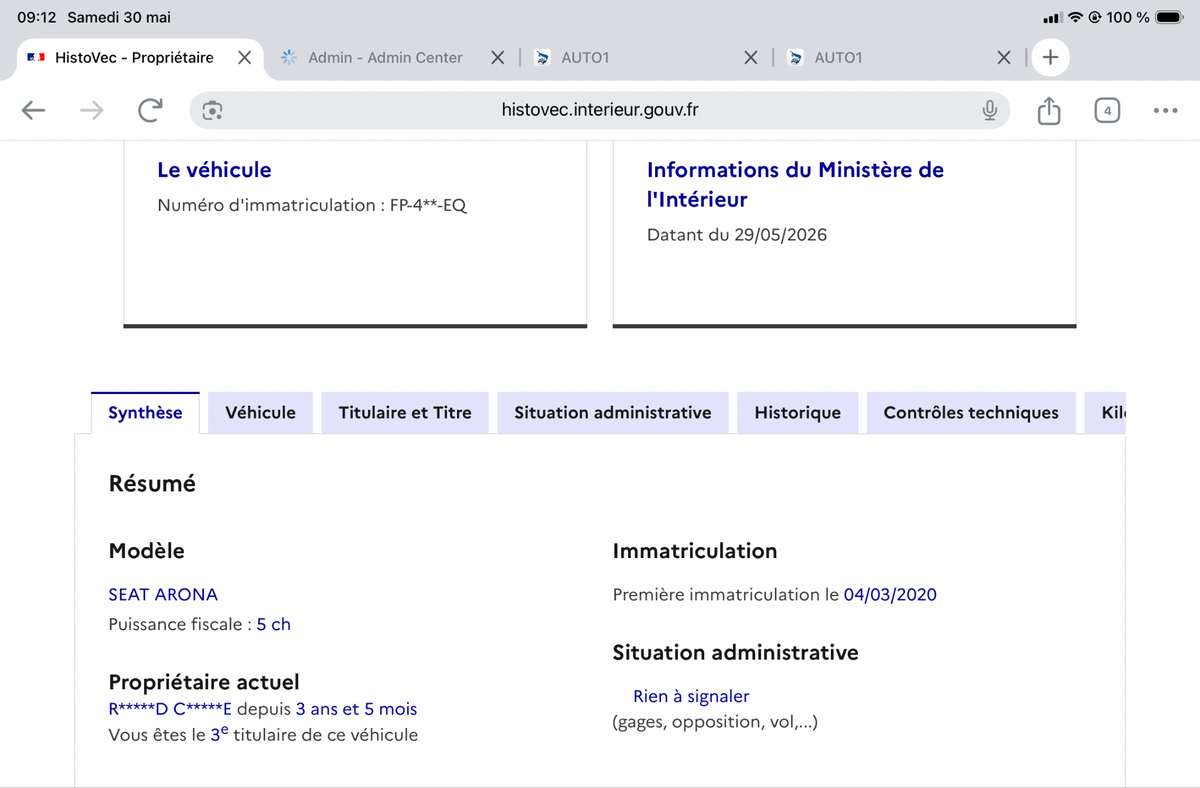Reload the page with refresh icon
Viewport: 1200px width, 788px height.
click(x=150, y=111)
